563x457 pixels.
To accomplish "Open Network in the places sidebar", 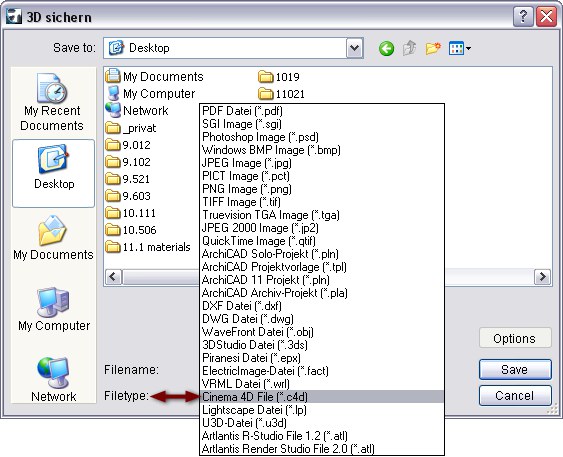I will (x=53, y=379).
